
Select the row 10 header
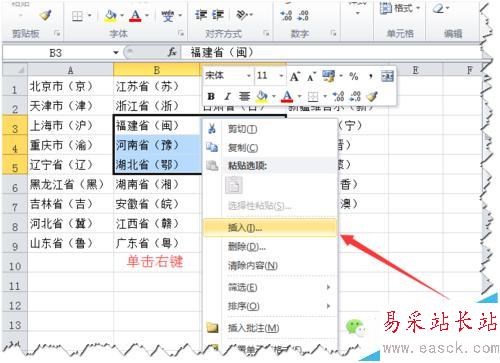(x=15, y=263)
